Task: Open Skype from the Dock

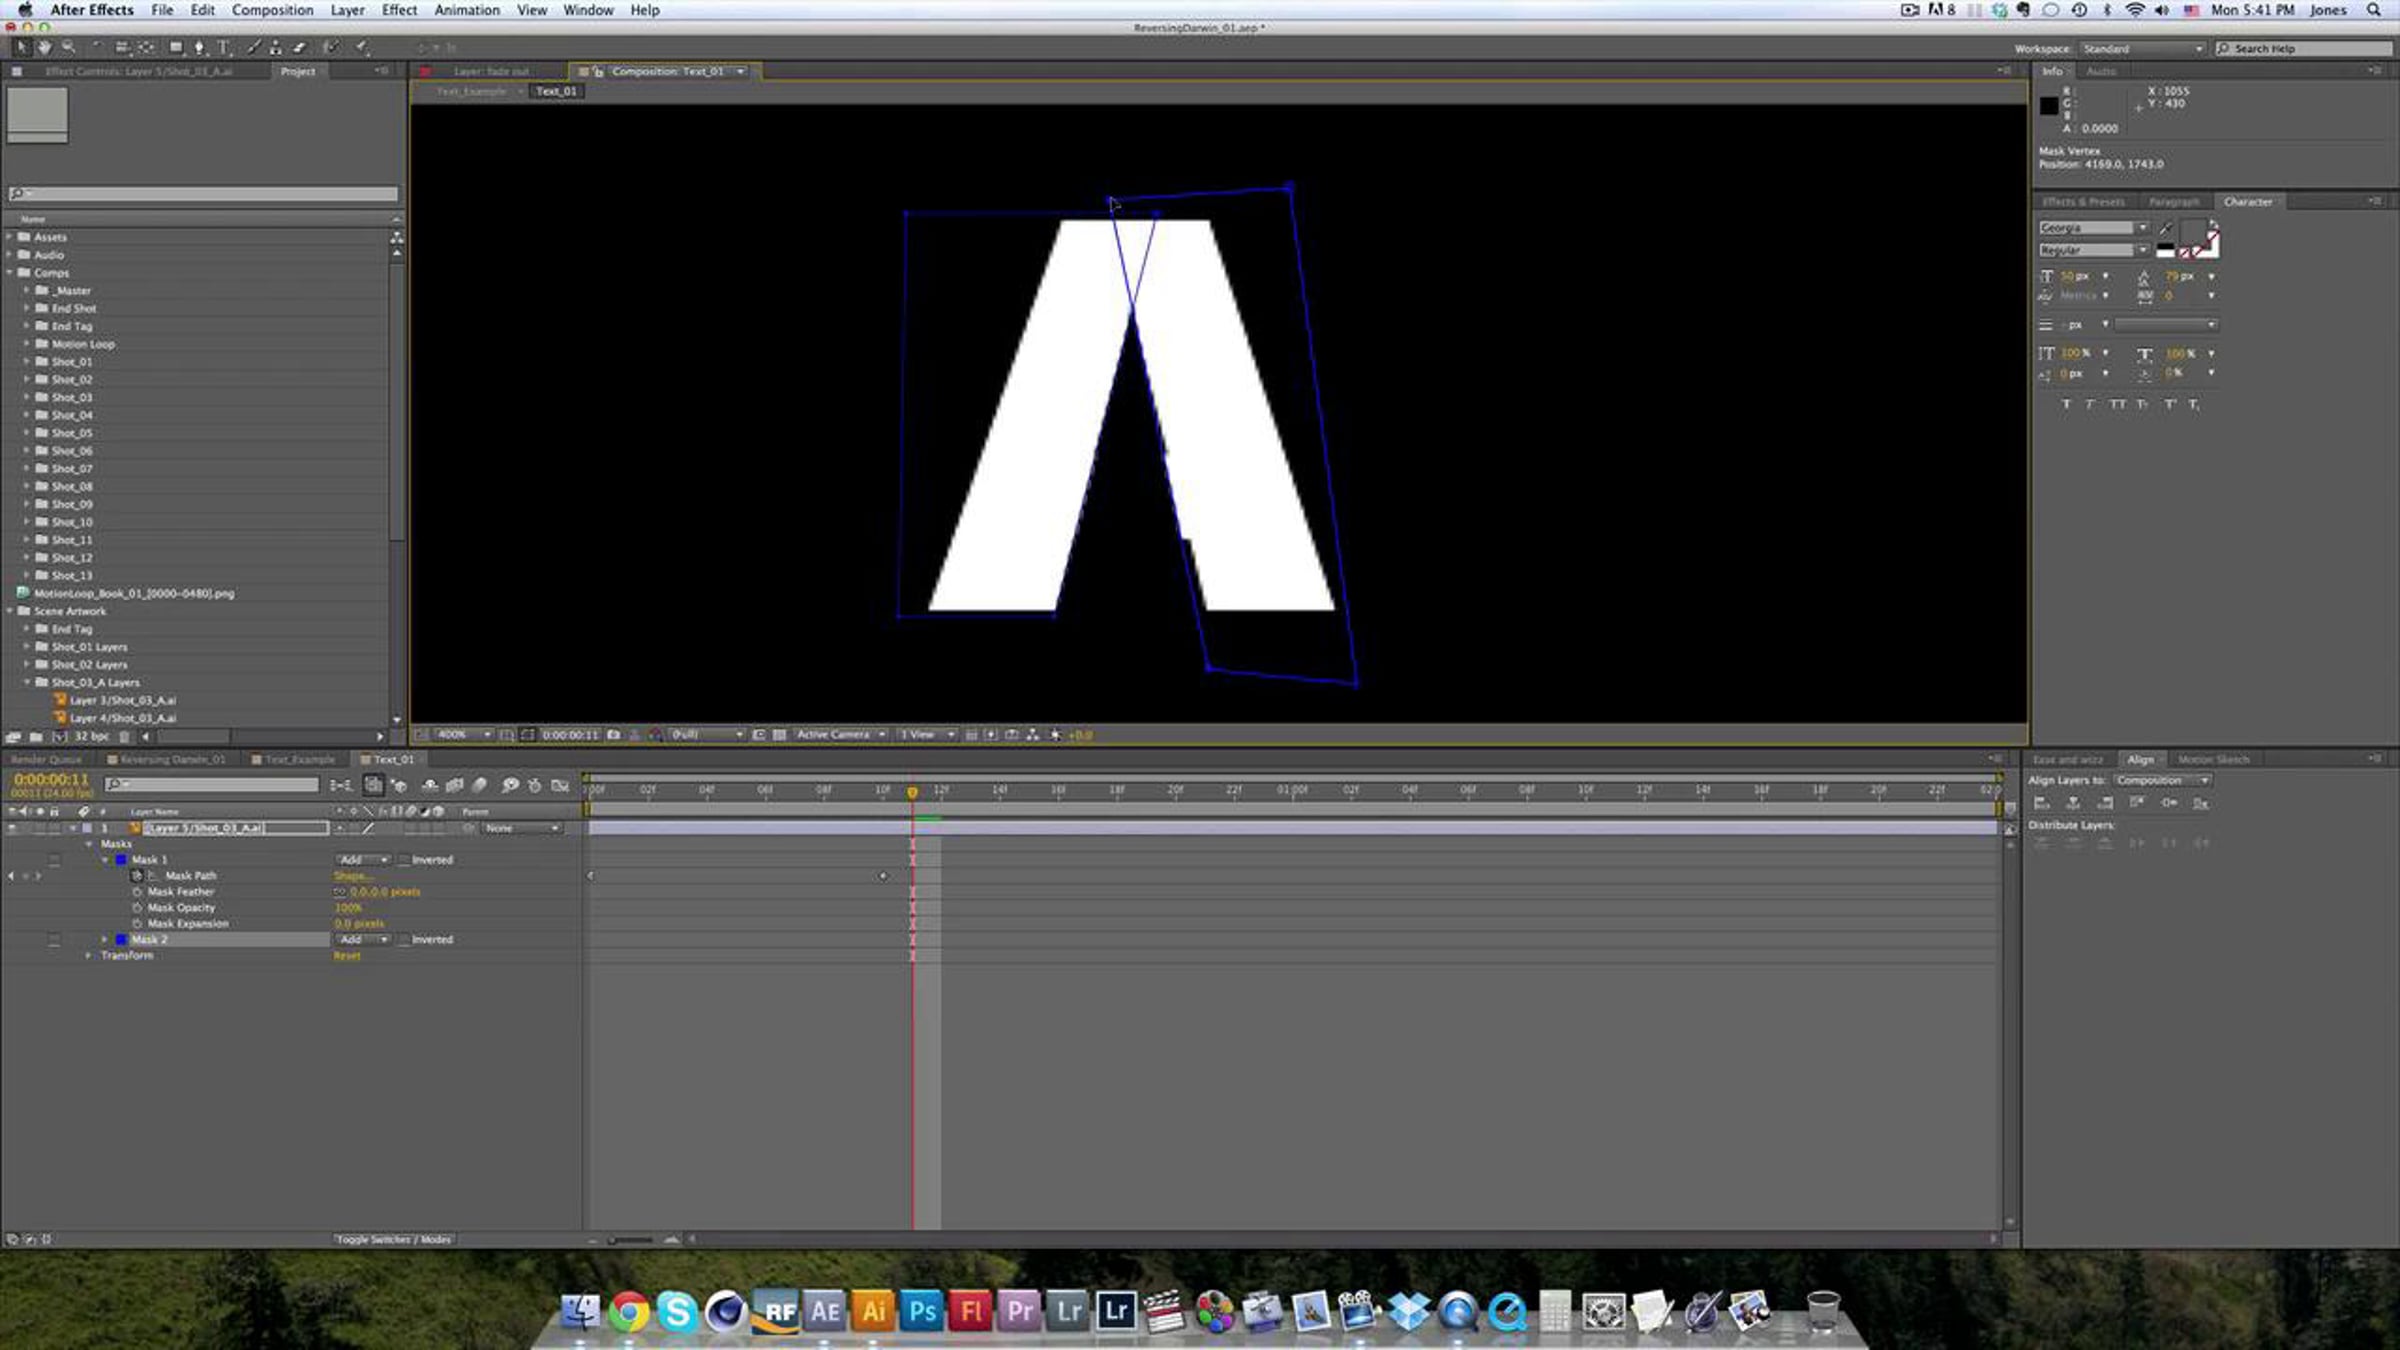Action: coord(677,1311)
